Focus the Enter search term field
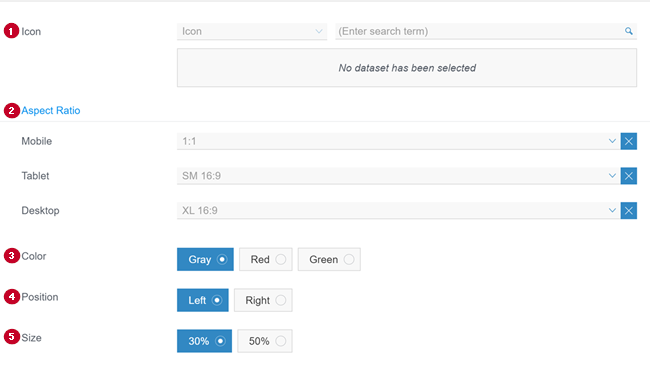The height and width of the screenshot is (373, 650). click(486, 31)
